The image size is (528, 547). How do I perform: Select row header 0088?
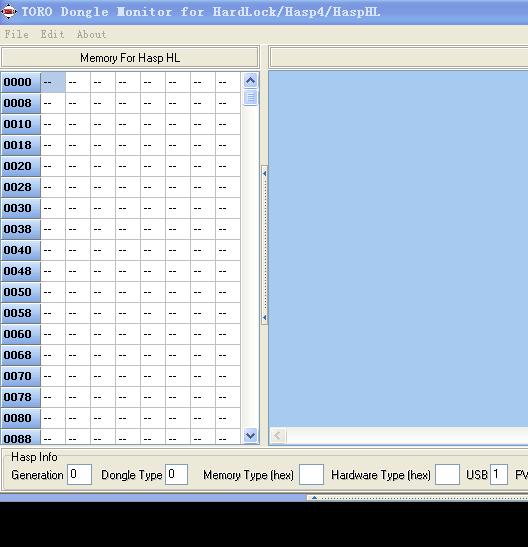tap(21, 437)
